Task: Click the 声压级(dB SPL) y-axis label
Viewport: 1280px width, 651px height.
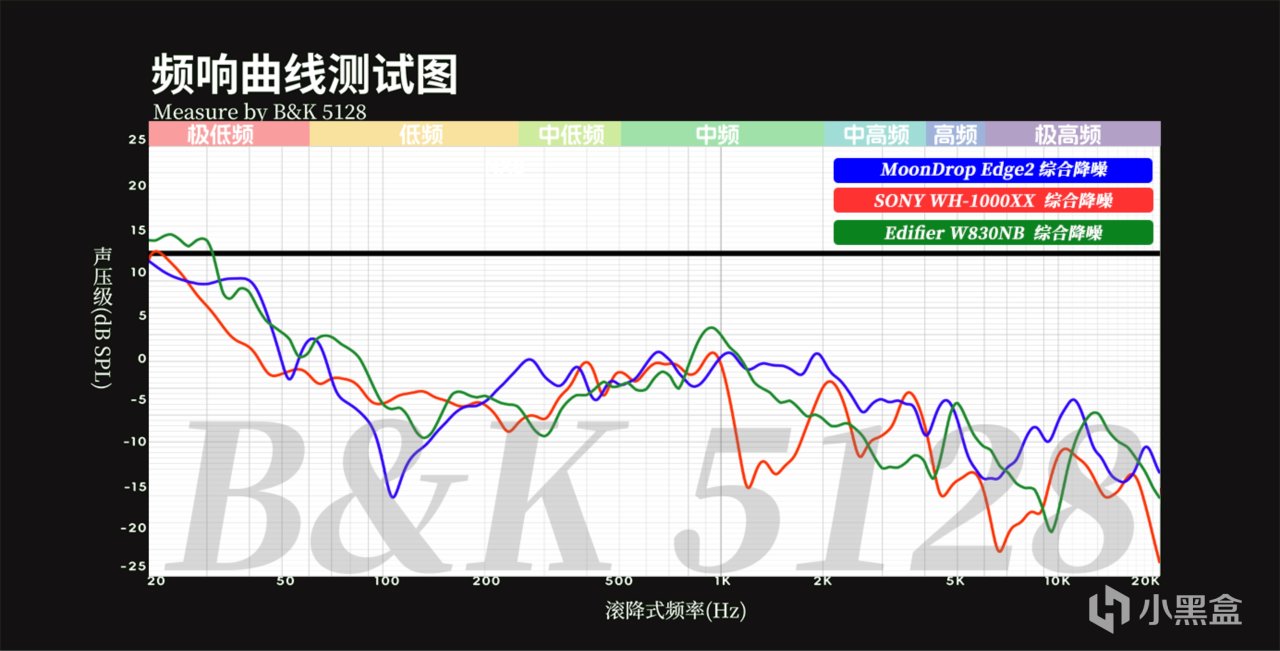Action: [x=104, y=318]
